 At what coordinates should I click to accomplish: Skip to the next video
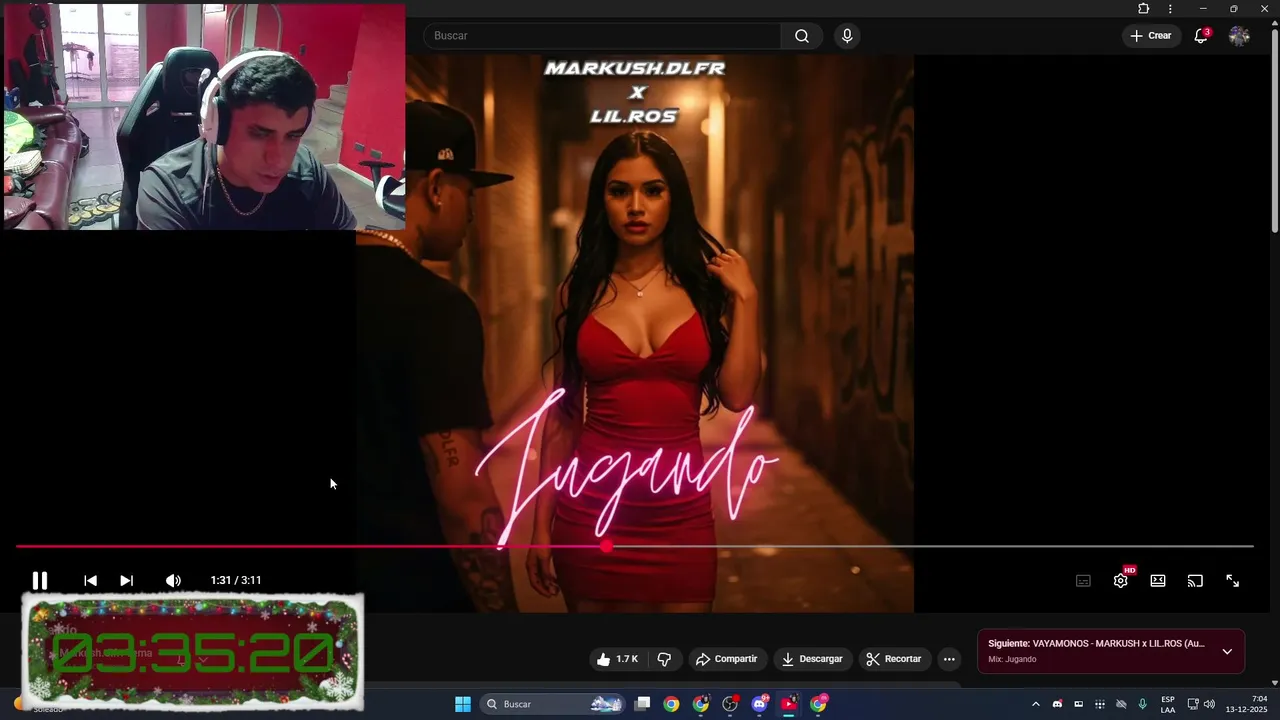[x=127, y=580]
